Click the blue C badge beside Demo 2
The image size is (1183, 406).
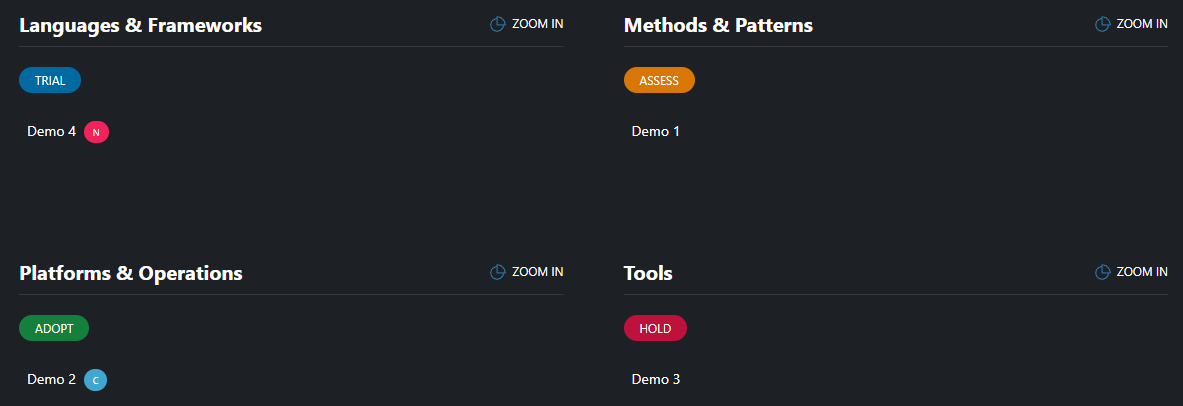click(x=96, y=380)
